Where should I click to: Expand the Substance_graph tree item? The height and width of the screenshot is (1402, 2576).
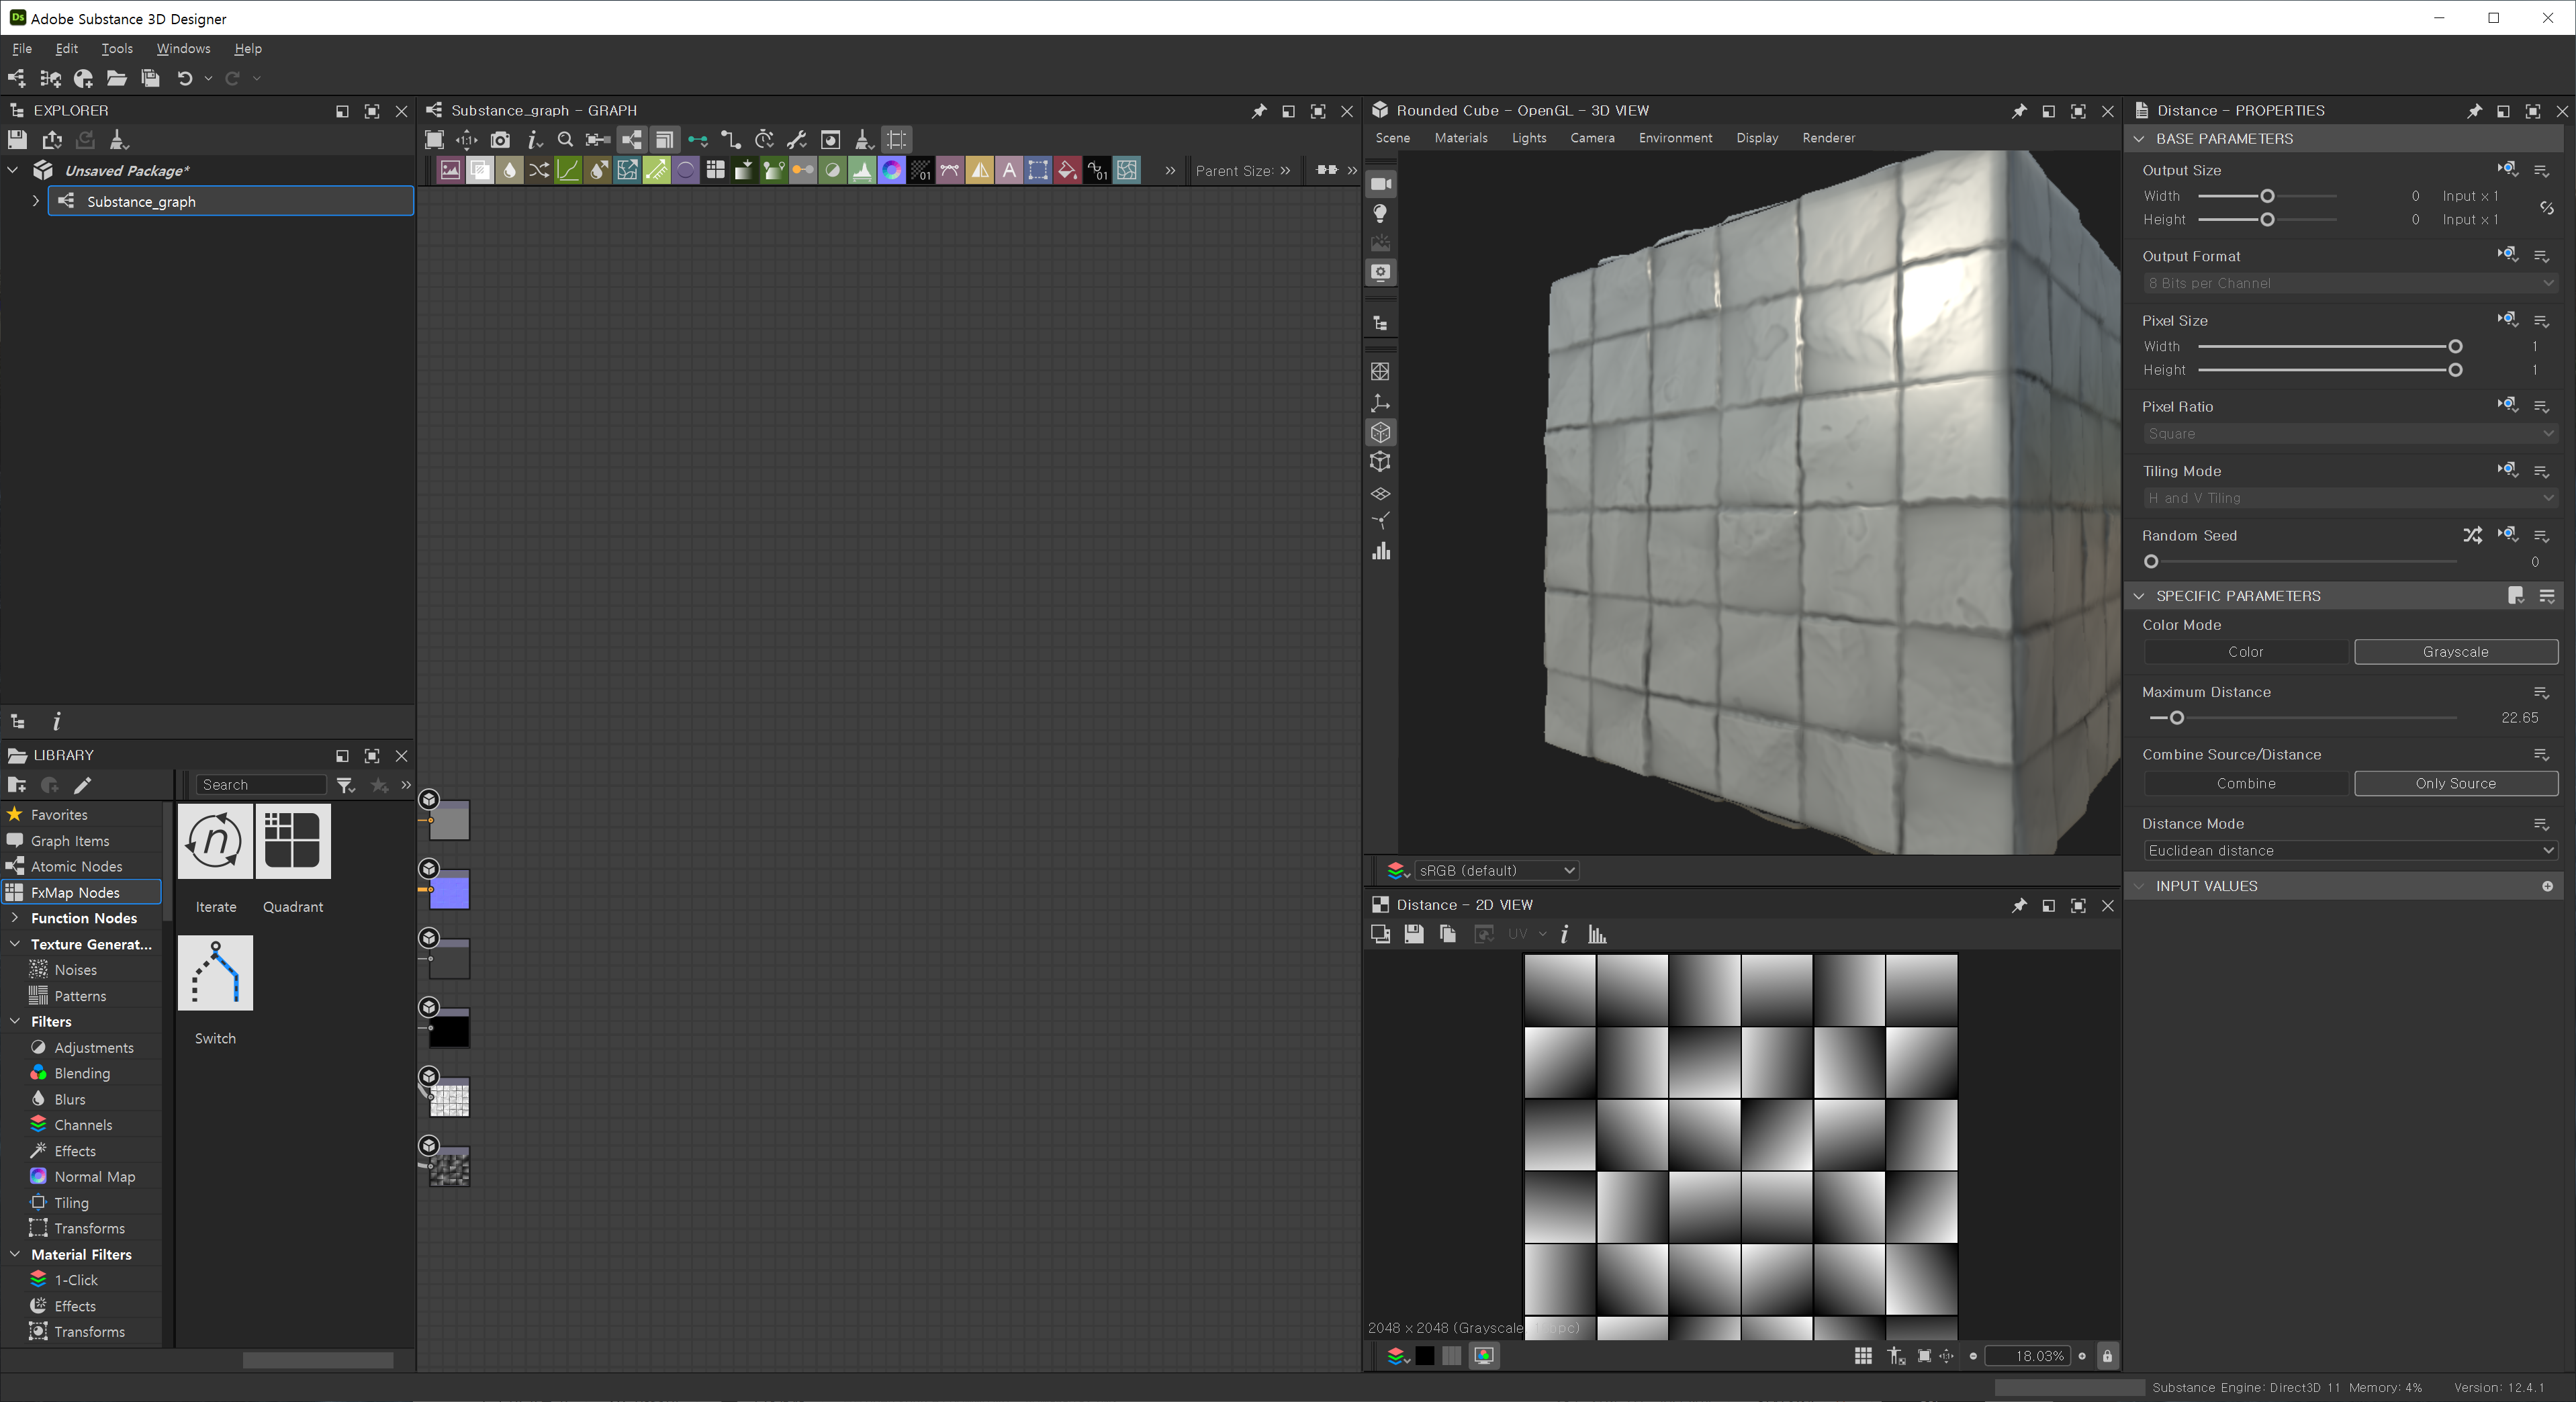36,201
